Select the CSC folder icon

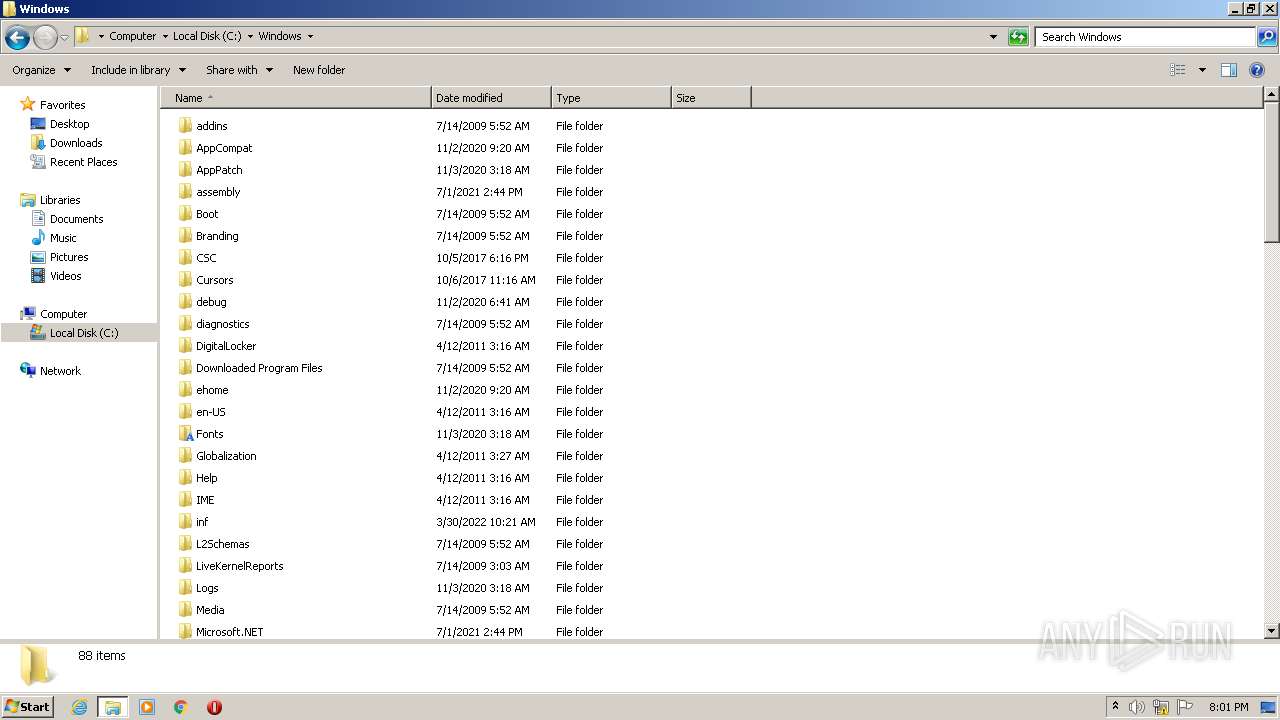[185, 258]
